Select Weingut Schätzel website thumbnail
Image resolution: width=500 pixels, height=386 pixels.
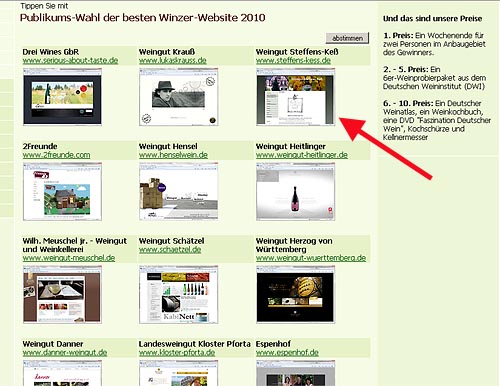click(x=179, y=295)
